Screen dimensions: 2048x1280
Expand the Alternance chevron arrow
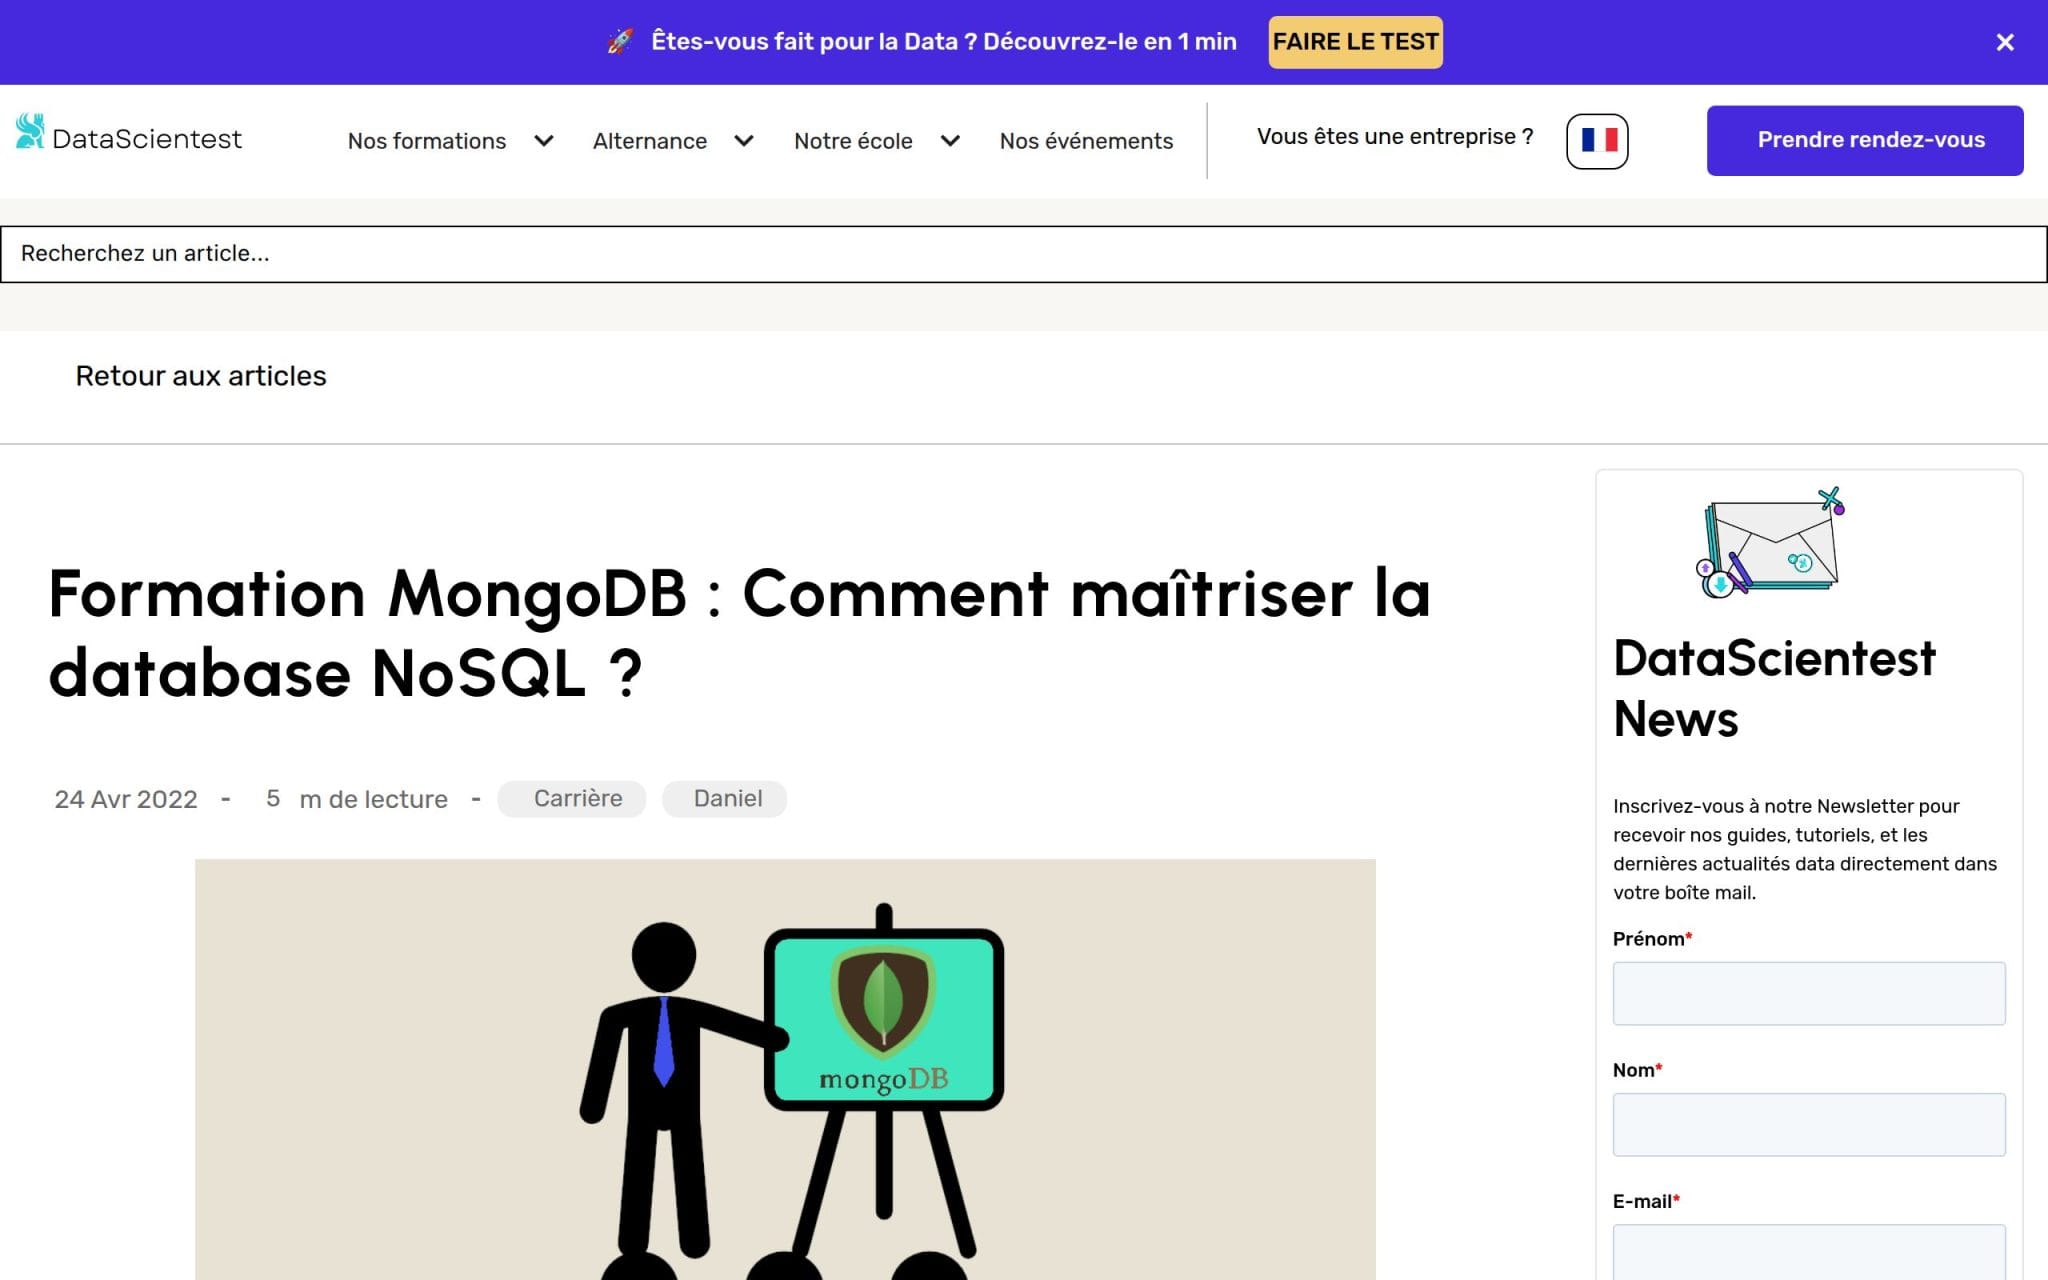744,141
